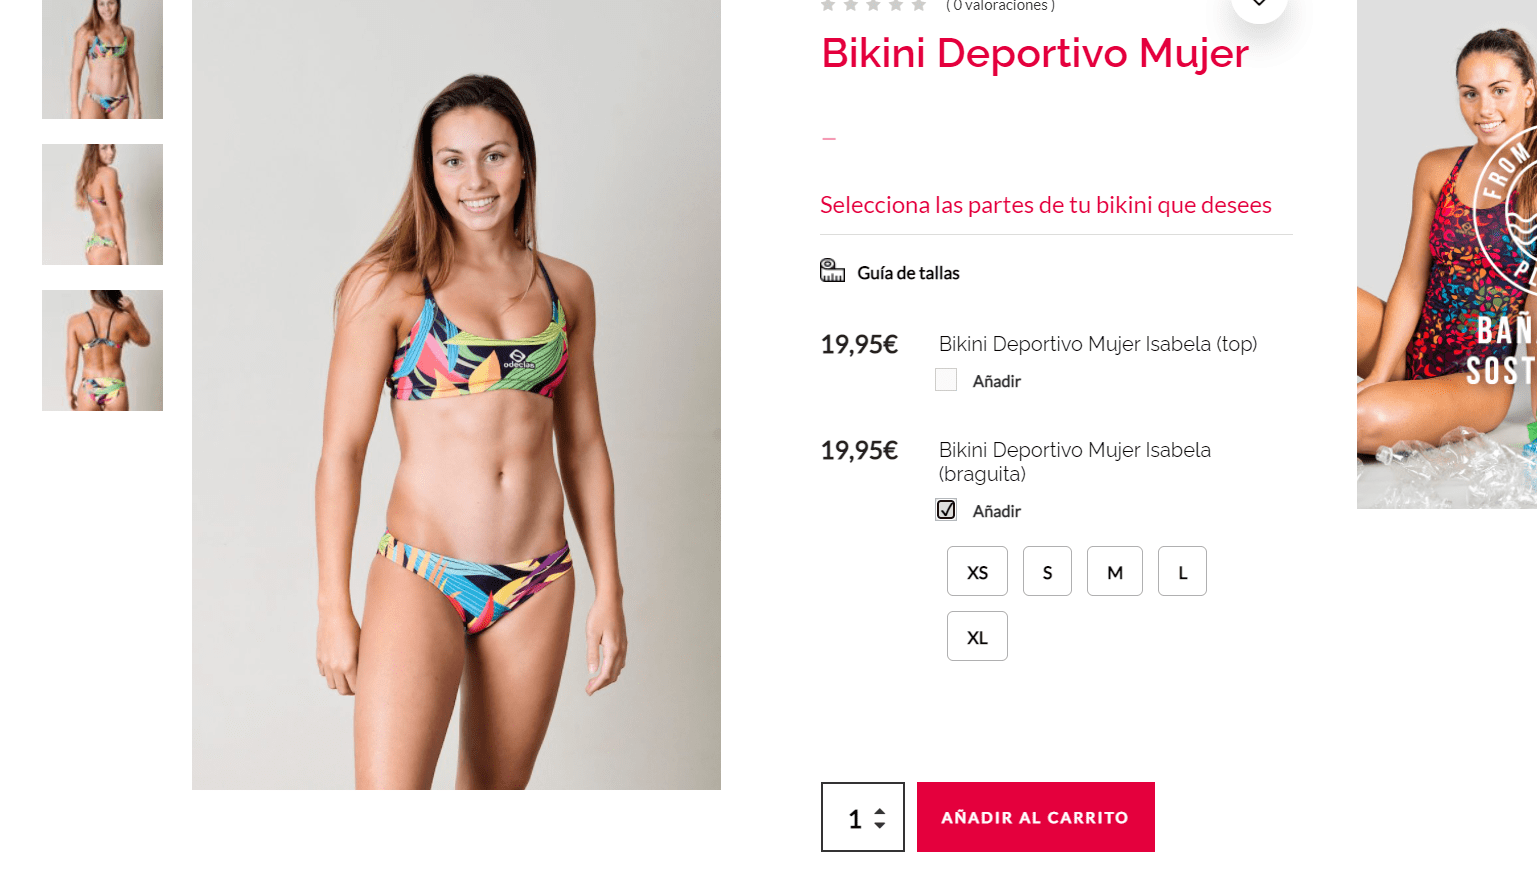Viewport: 1537px width, 882px height.
Task: Open the sustainable swimwear banner ad
Action: pos(1447,254)
